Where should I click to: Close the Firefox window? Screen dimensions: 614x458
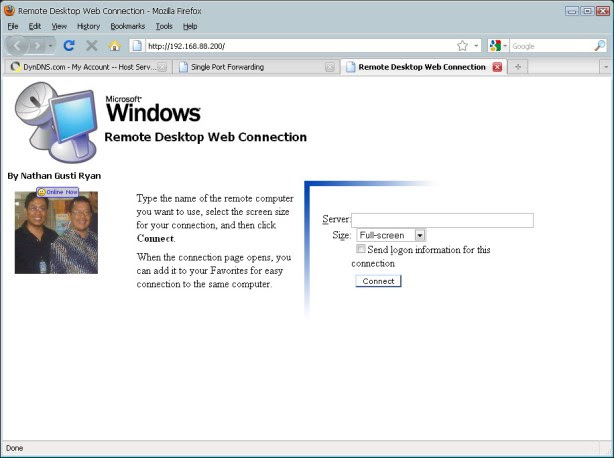603,11
